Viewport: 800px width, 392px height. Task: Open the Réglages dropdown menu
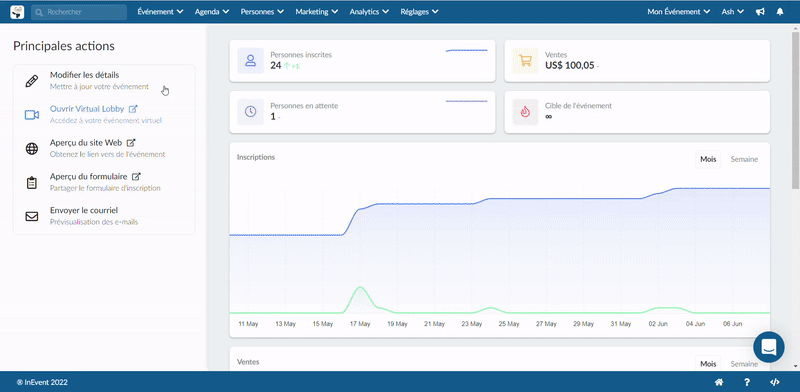click(x=419, y=12)
